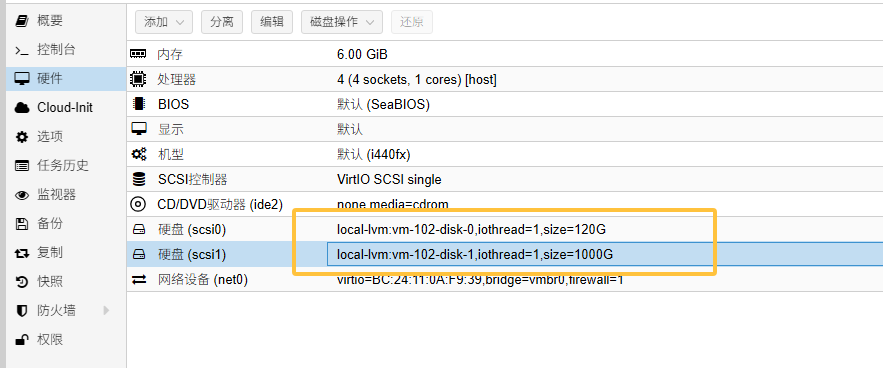
Task: Click the floppy disk icon beside 备份
Action: (x=21, y=224)
